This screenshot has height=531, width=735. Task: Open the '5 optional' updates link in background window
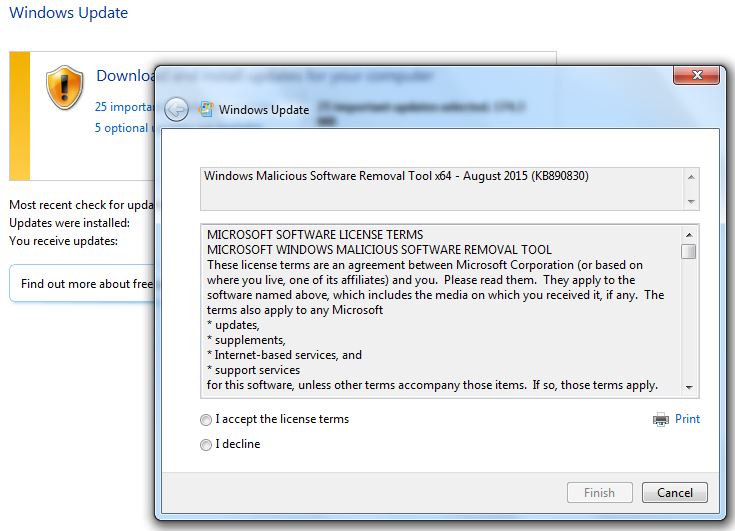[125, 128]
